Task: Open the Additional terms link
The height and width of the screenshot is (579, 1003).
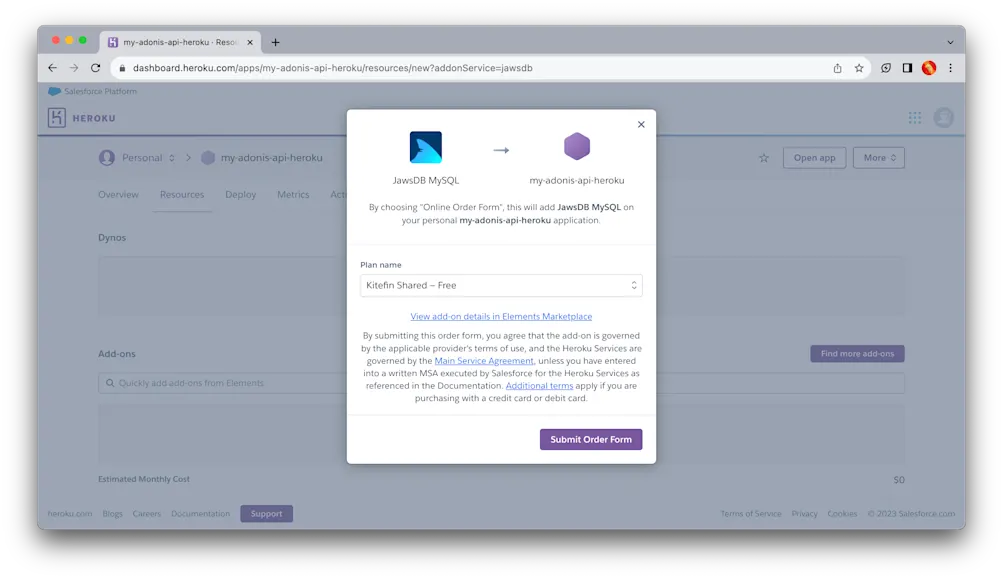Action: (539, 386)
